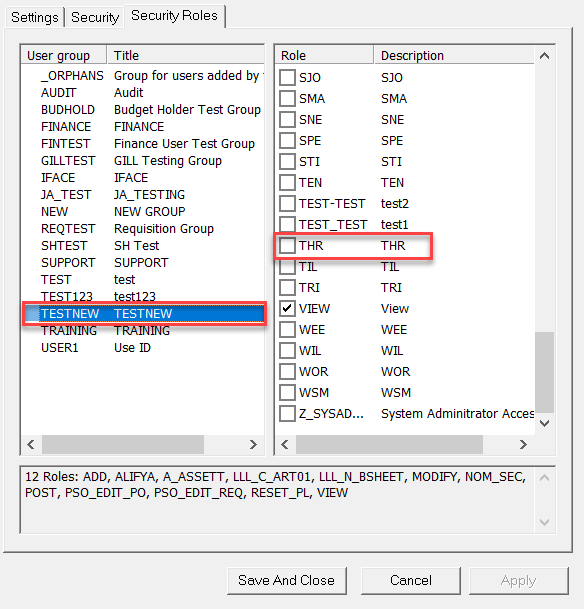Tick the SPE role checkbox
Image resolution: width=584 pixels, height=609 pixels.
pyautogui.click(x=287, y=140)
